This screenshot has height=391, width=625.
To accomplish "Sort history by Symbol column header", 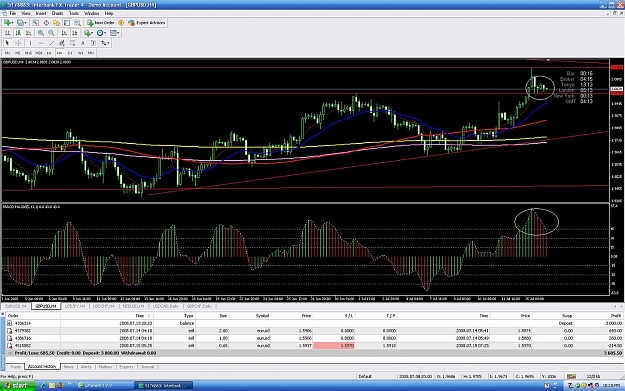I will pos(251,316).
